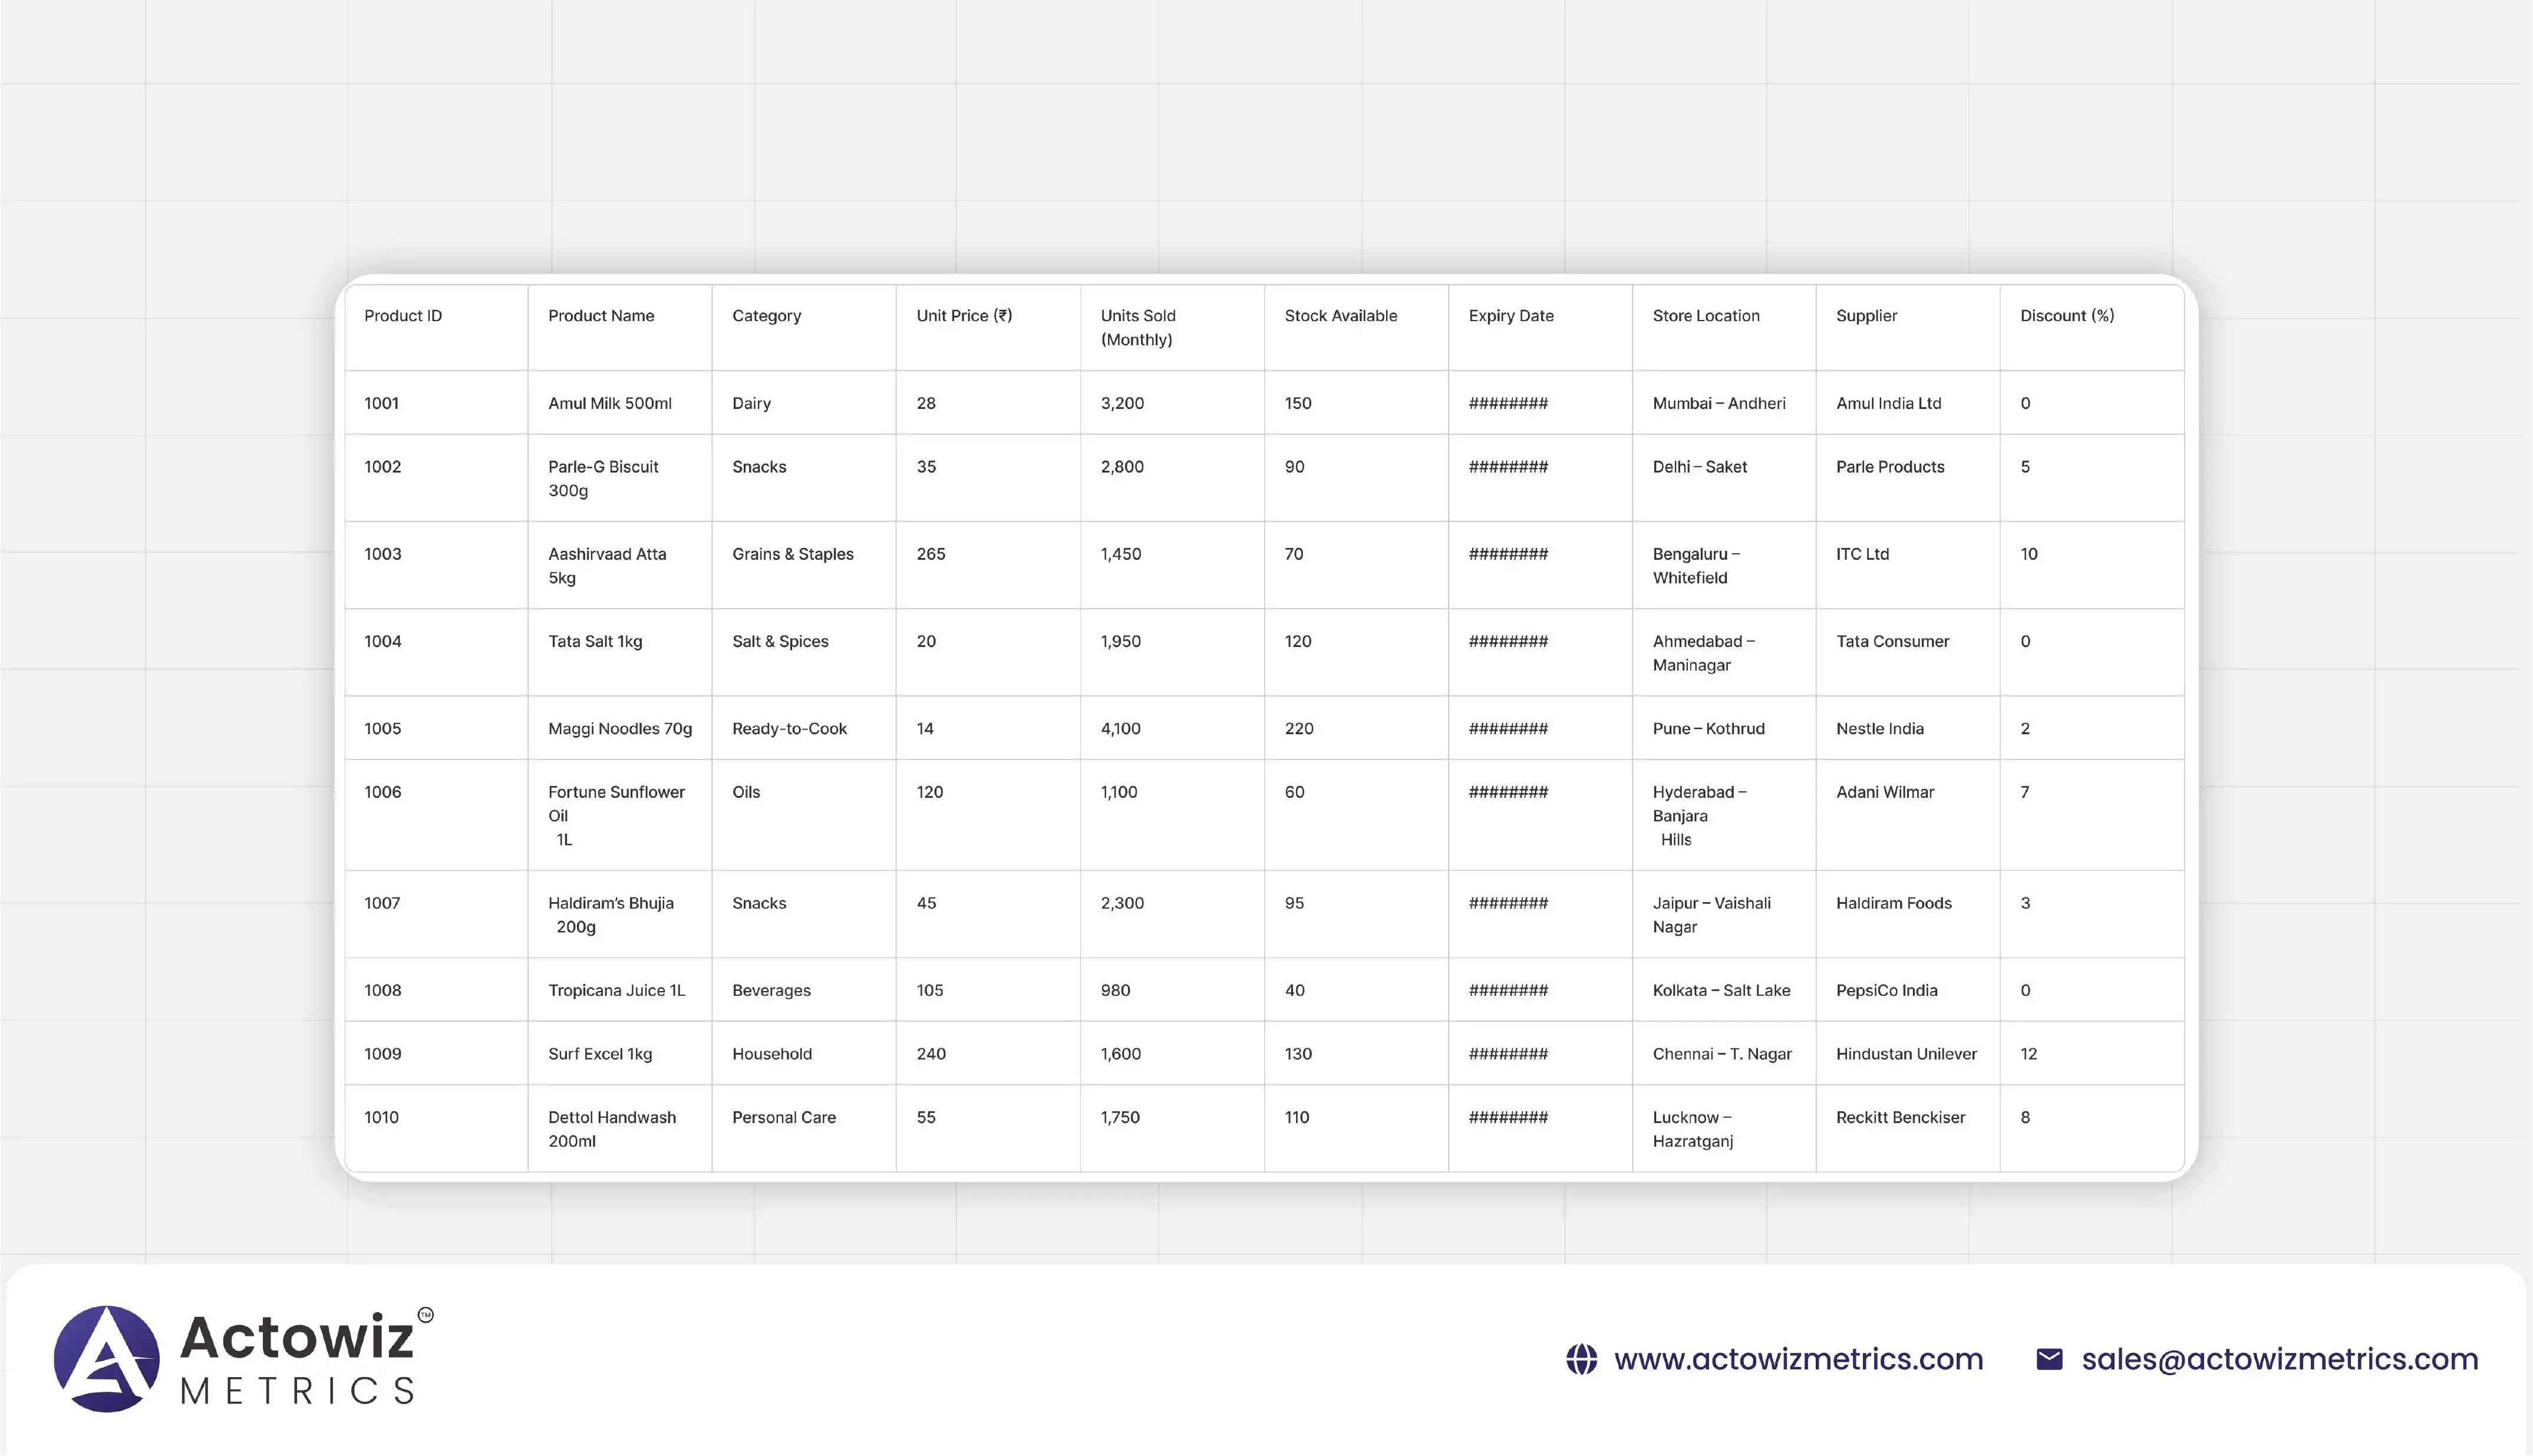Open the www.actowizmetrics.com link
The image size is (2533, 1456).
1798,1359
